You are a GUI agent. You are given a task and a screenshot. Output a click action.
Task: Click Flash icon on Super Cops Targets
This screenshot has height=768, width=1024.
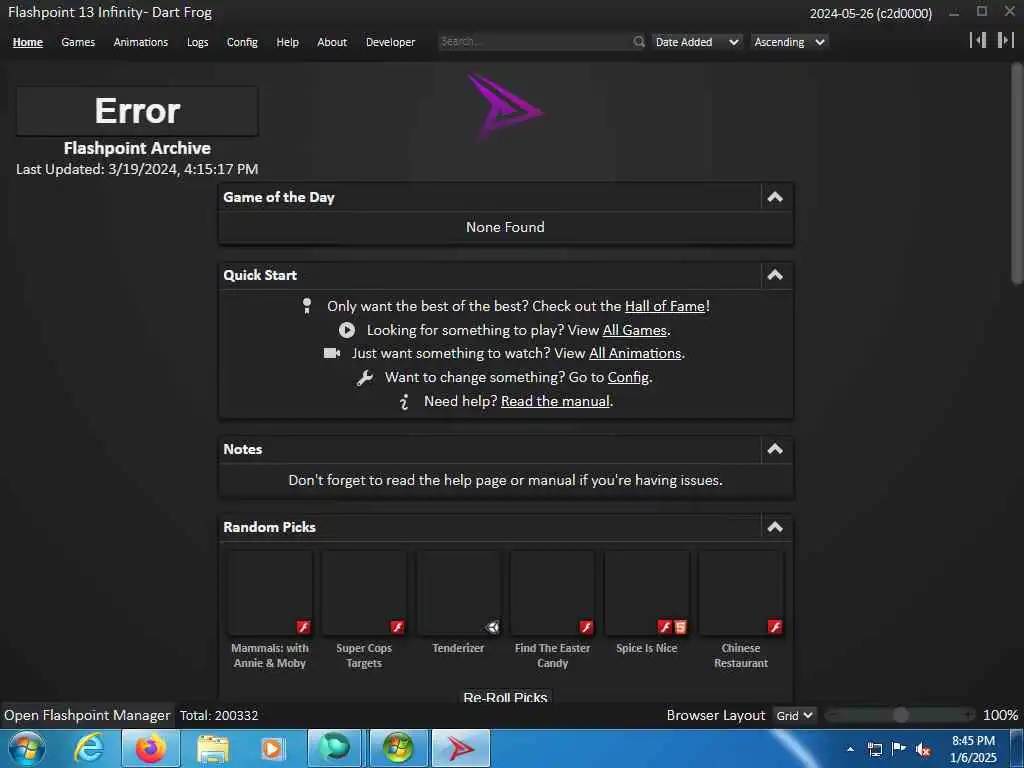point(397,627)
